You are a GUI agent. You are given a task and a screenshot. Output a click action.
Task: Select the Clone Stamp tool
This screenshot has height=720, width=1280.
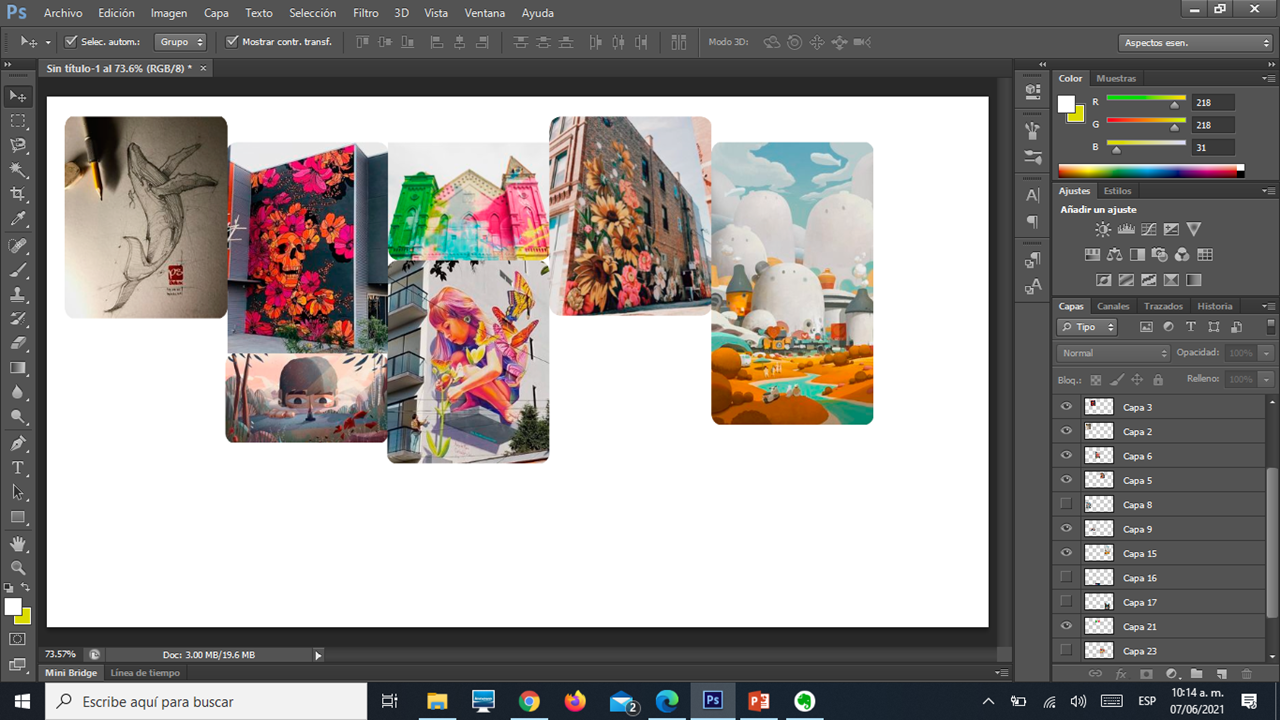[x=18, y=296]
